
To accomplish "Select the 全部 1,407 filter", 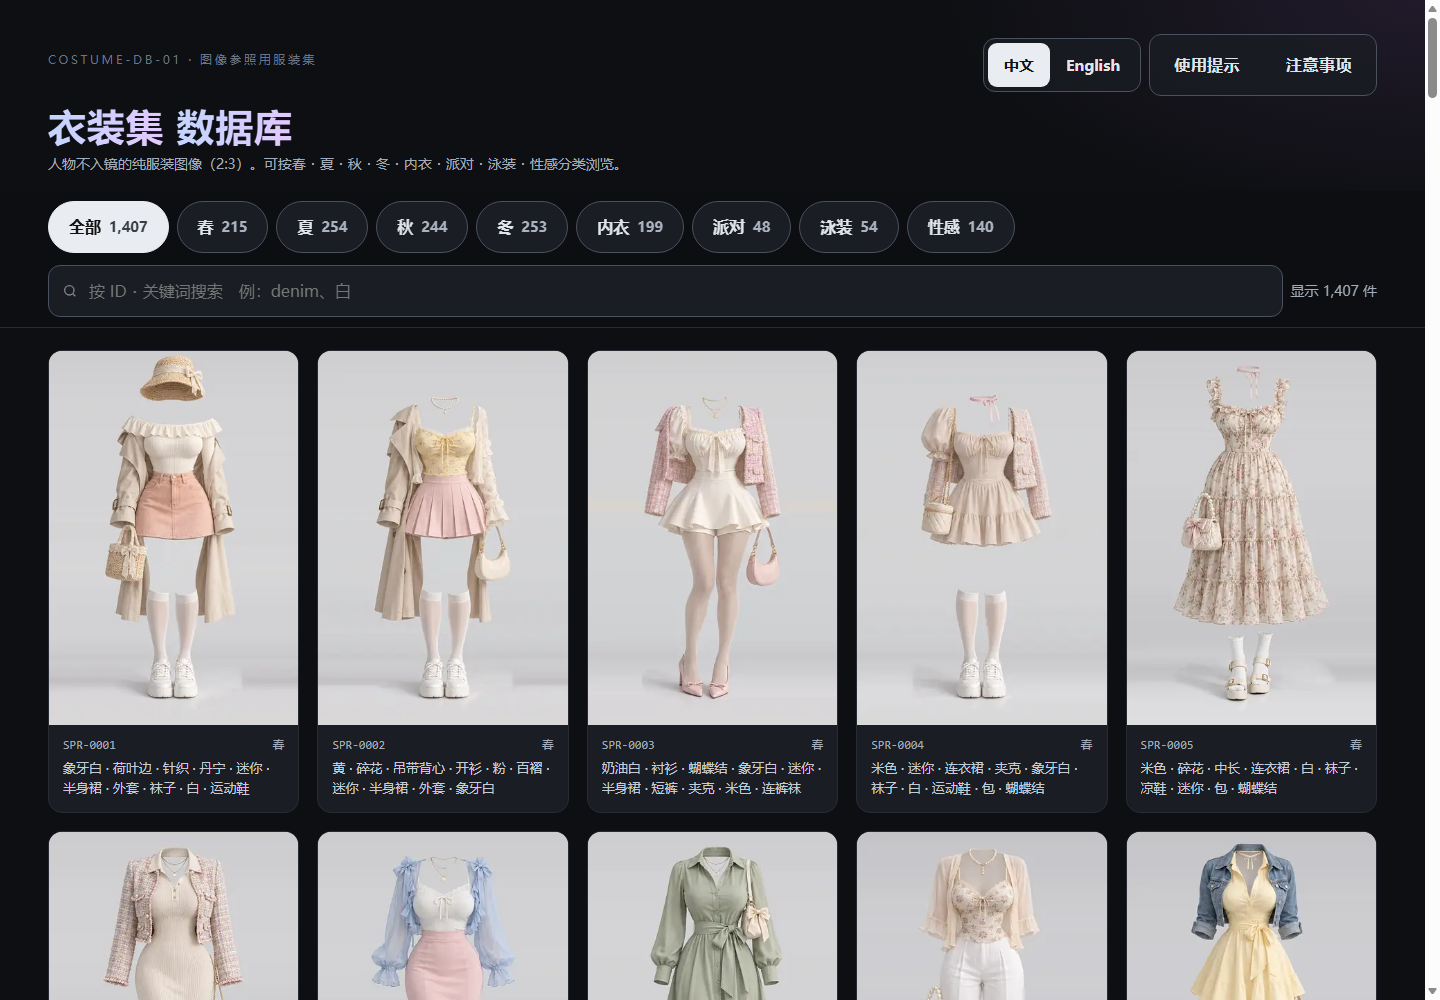I will pyautogui.click(x=108, y=227).
